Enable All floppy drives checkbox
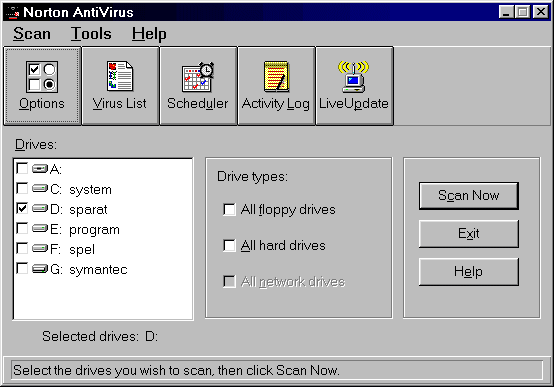The width and height of the screenshot is (554, 387). pyautogui.click(x=229, y=209)
